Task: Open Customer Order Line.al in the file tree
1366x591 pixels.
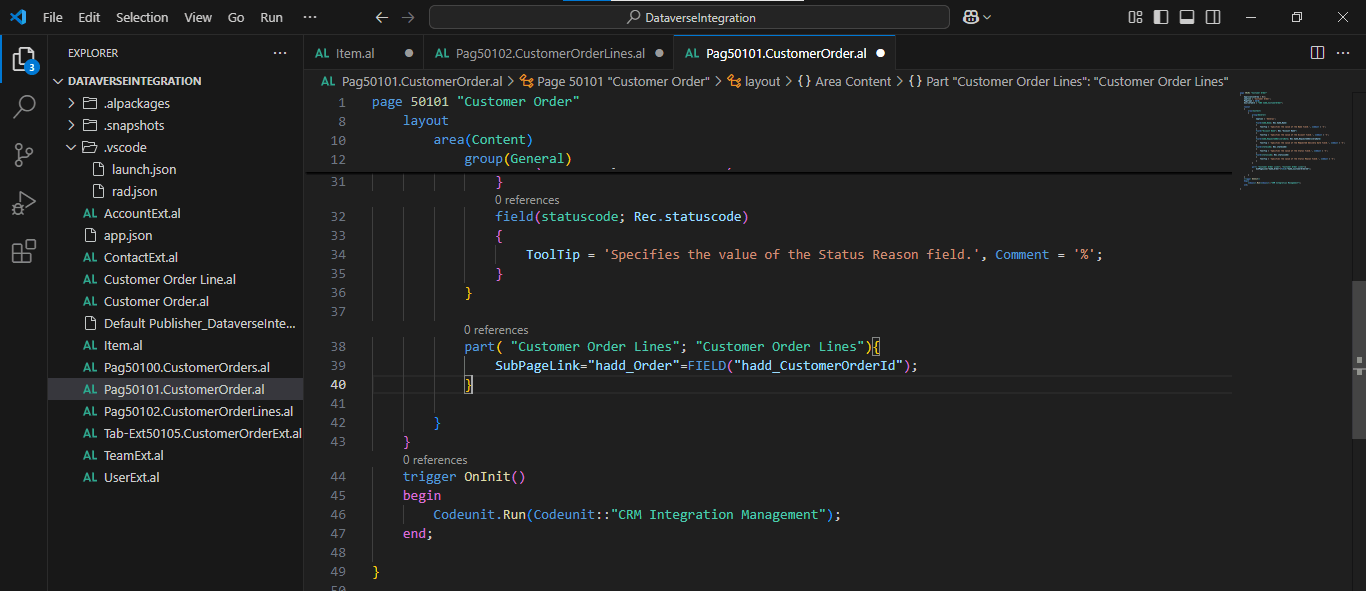Action: (x=170, y=279)
